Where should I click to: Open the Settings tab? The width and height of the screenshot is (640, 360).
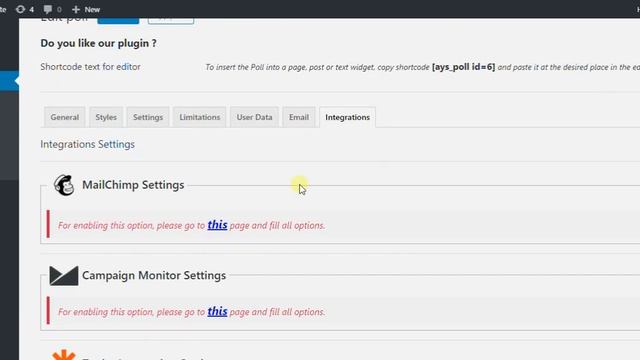pyautogui.click(x=148, y=117)
